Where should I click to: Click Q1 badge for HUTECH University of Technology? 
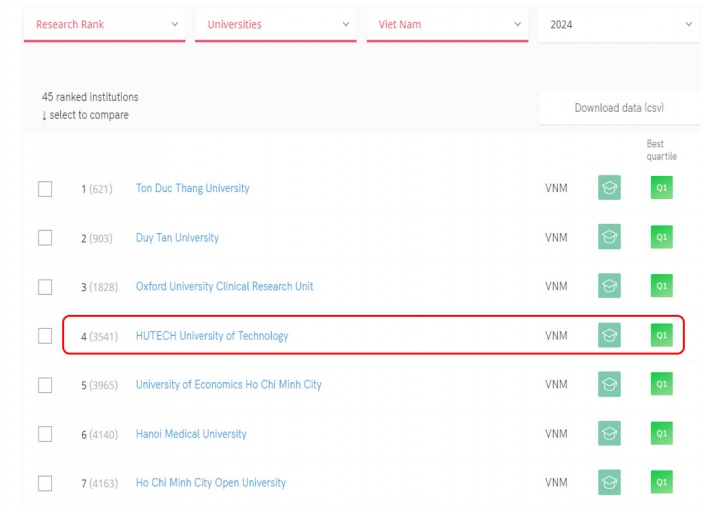coord(662,335)
